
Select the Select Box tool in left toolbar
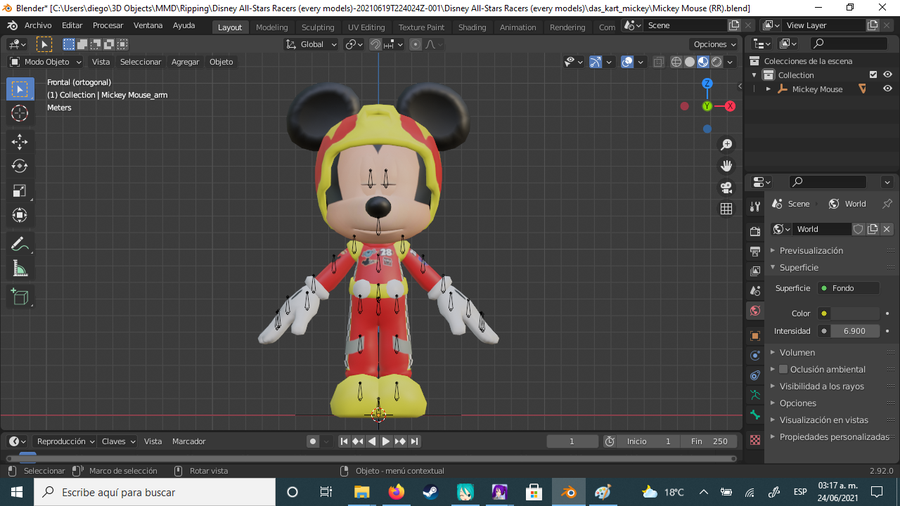[20, 89]
